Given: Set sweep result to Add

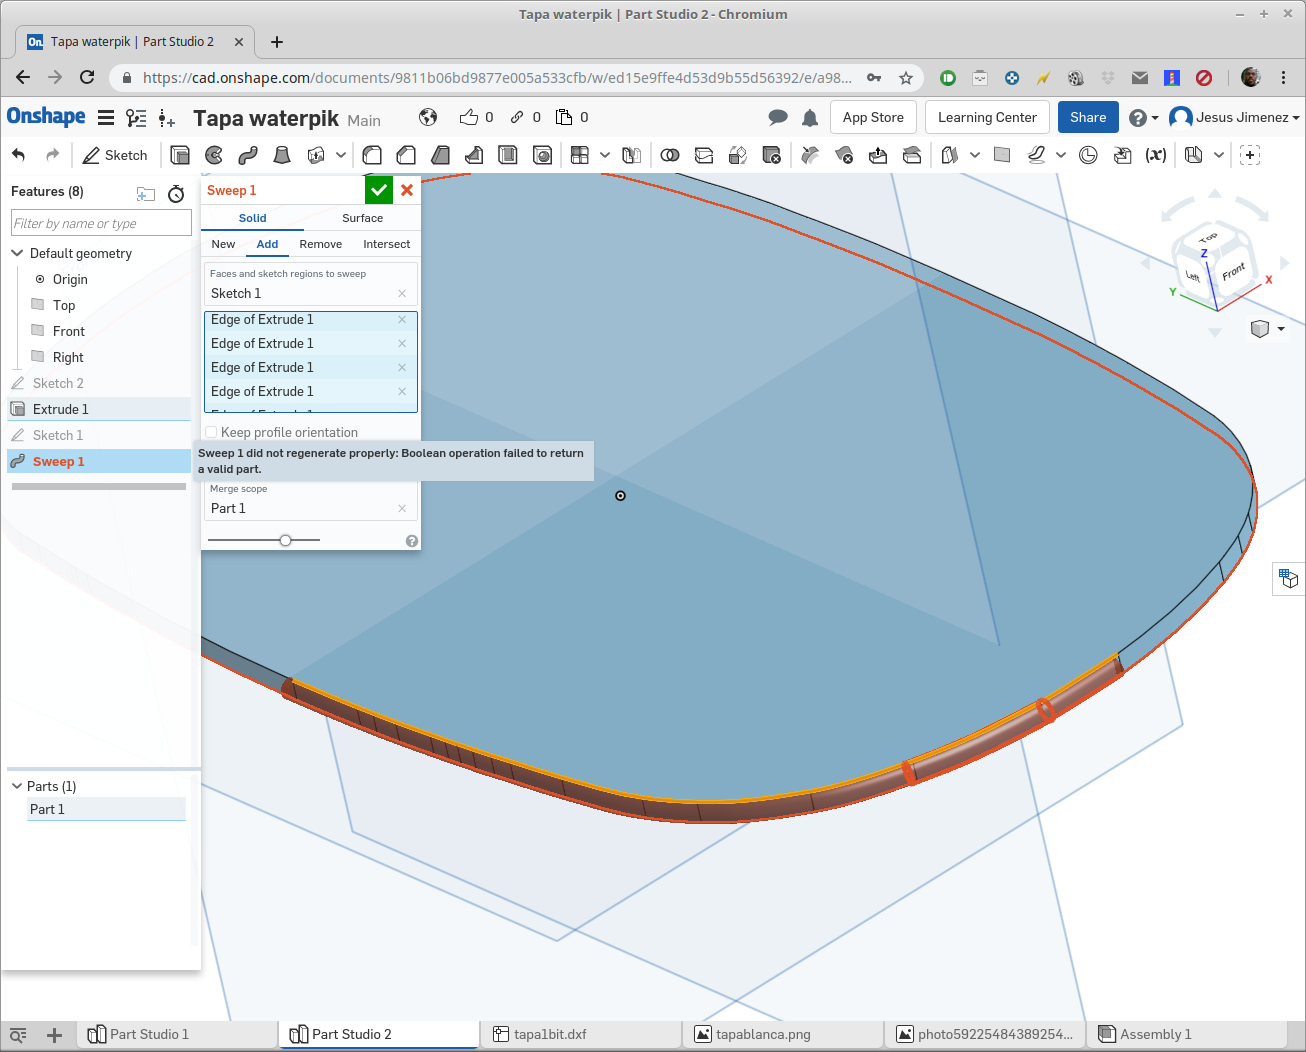Looking at the screenshot, I should pyautogui.click(x=267, y=244).
